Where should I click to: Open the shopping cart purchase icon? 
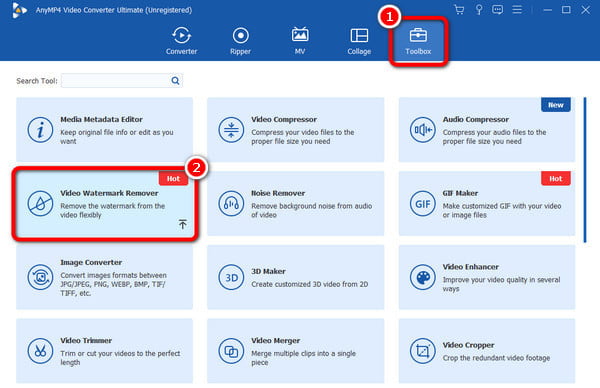(x=459, y=10)
